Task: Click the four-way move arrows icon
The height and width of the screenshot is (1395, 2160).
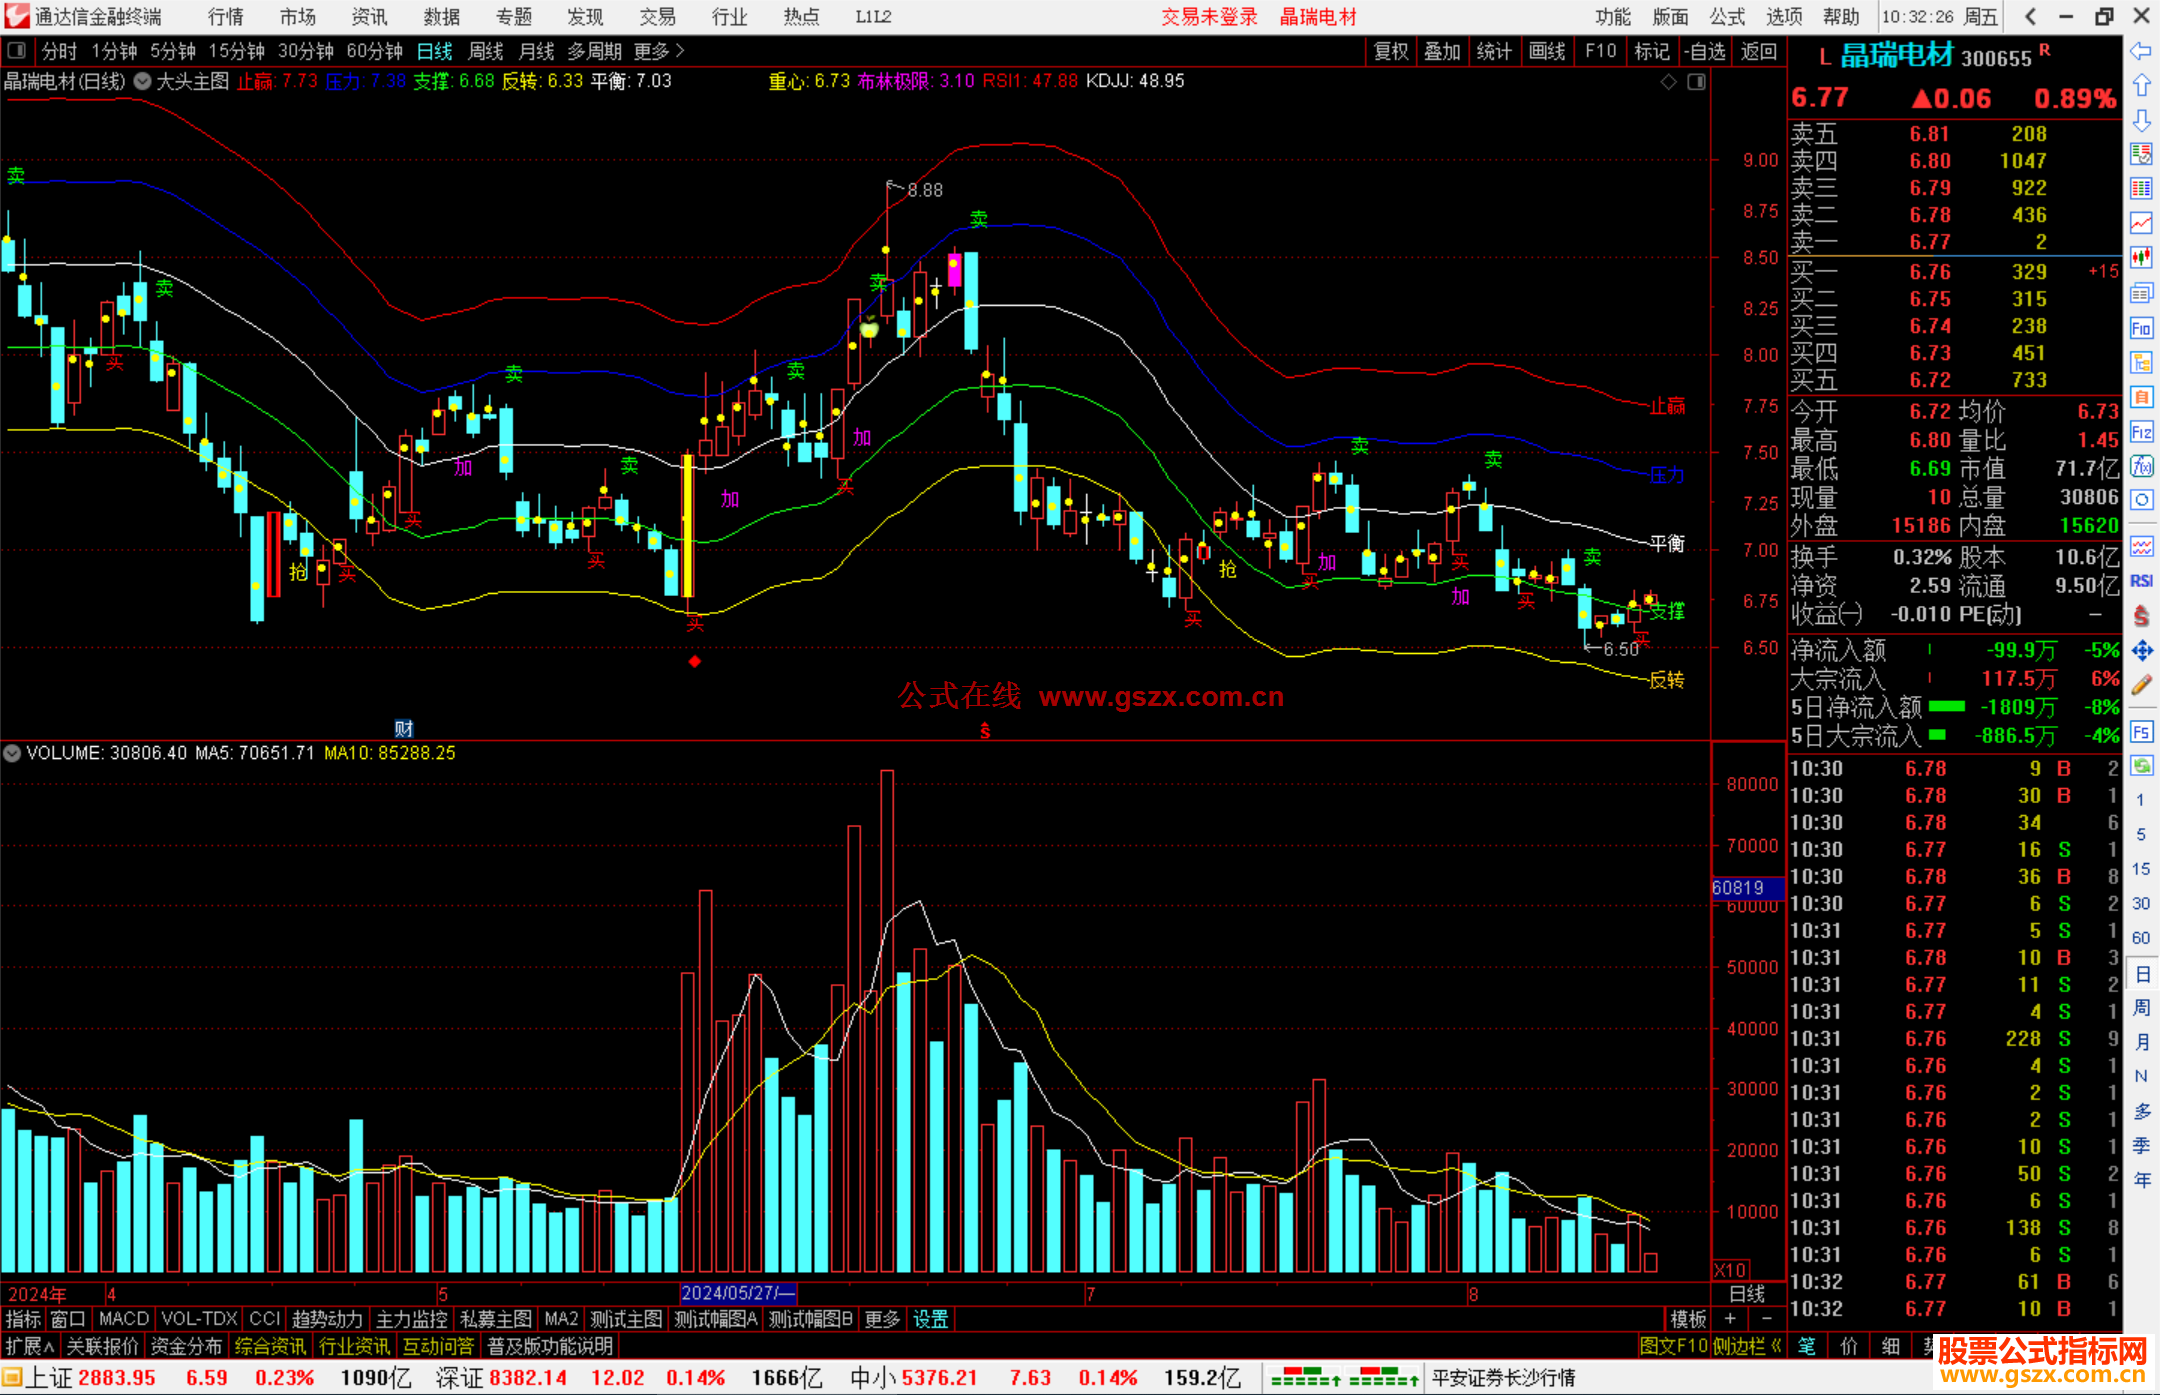Action: tap(2141, 651)
